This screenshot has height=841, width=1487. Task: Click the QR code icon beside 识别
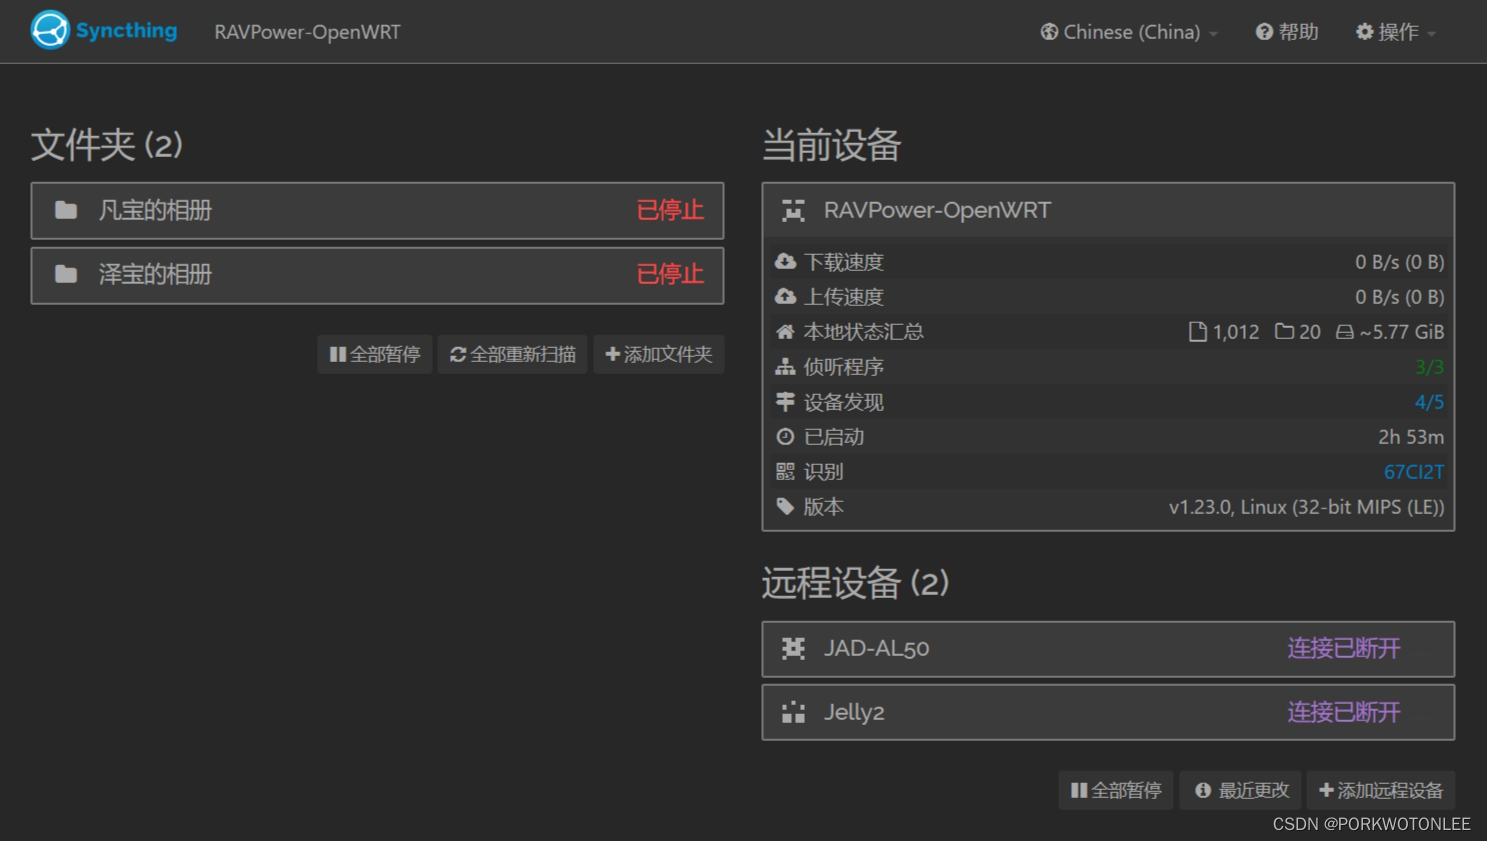(786, 471)
